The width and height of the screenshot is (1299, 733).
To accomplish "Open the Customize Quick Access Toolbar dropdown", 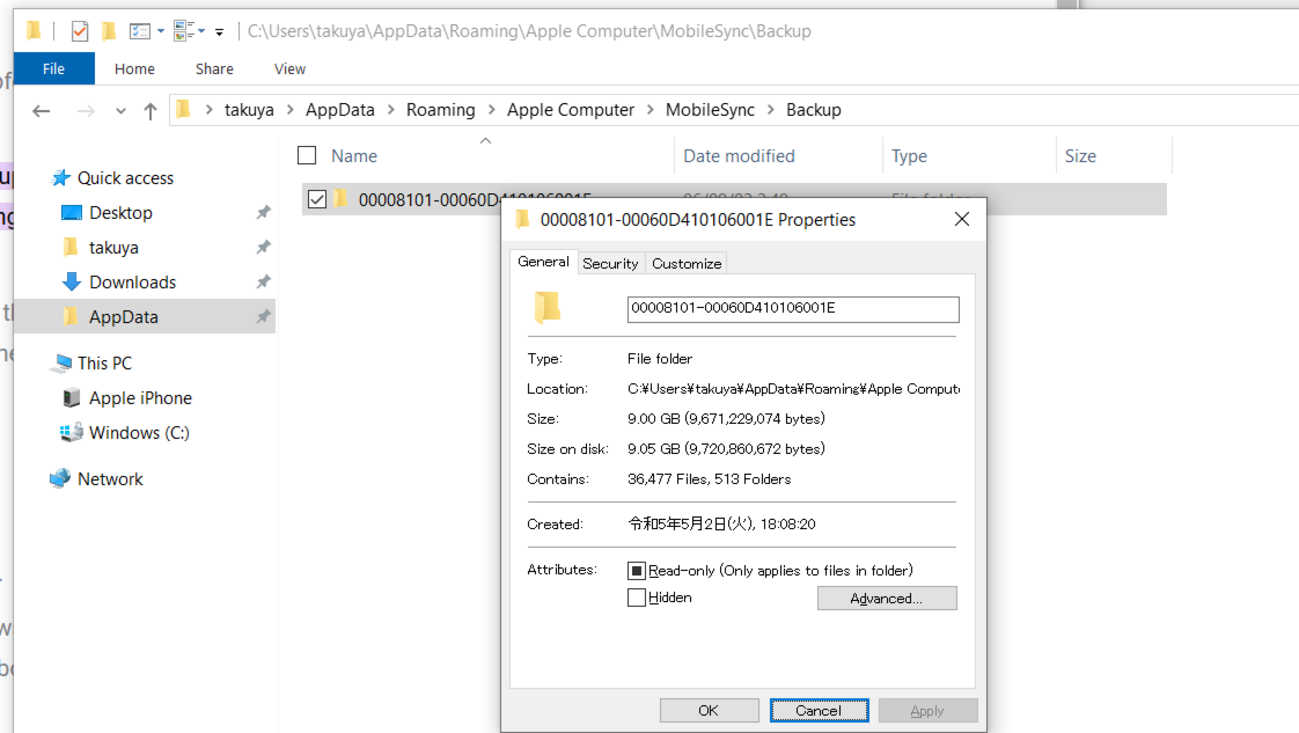I will point(219,32).
